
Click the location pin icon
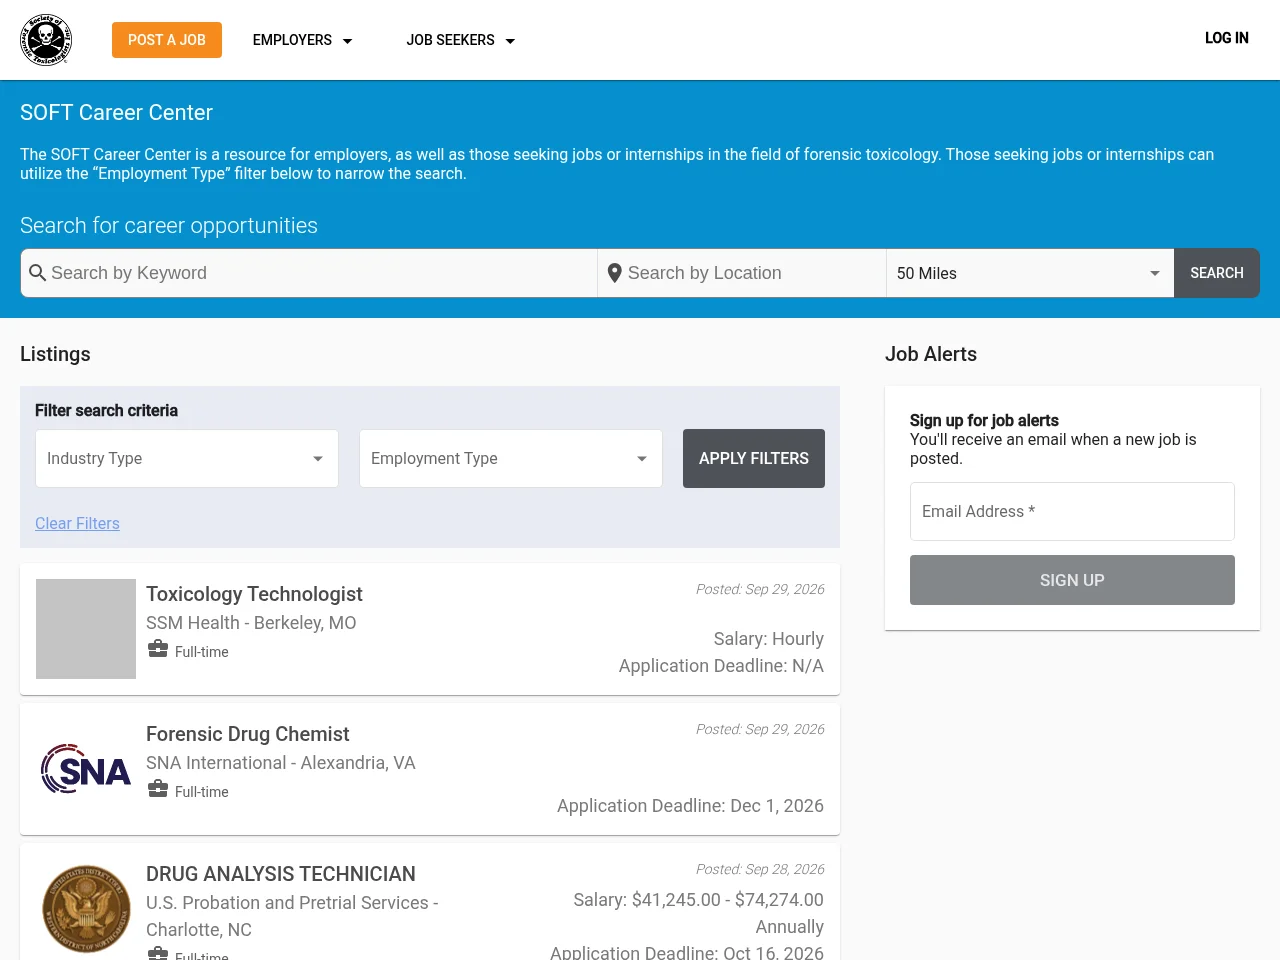(x=615, y=273)
